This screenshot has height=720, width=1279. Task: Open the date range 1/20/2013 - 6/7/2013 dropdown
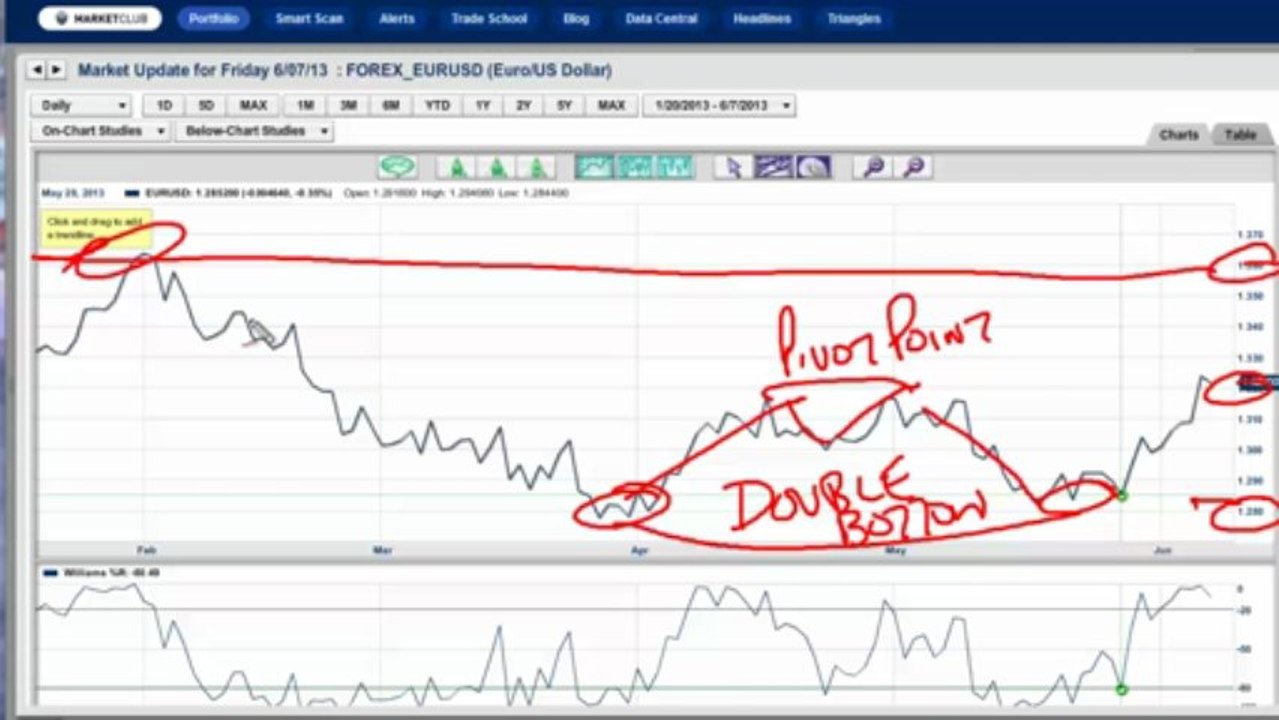pyautogui.click(x=719, y=105)
